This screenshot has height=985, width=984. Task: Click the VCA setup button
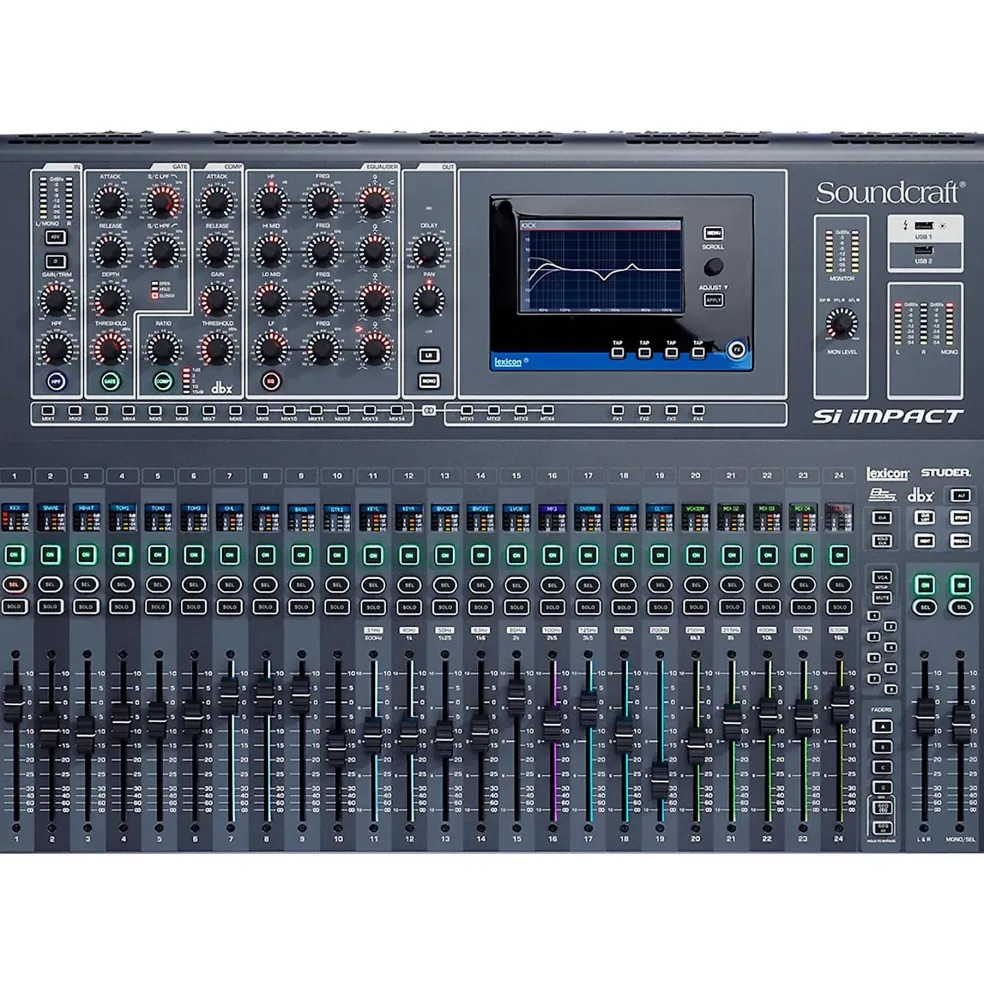coord(882,577)
